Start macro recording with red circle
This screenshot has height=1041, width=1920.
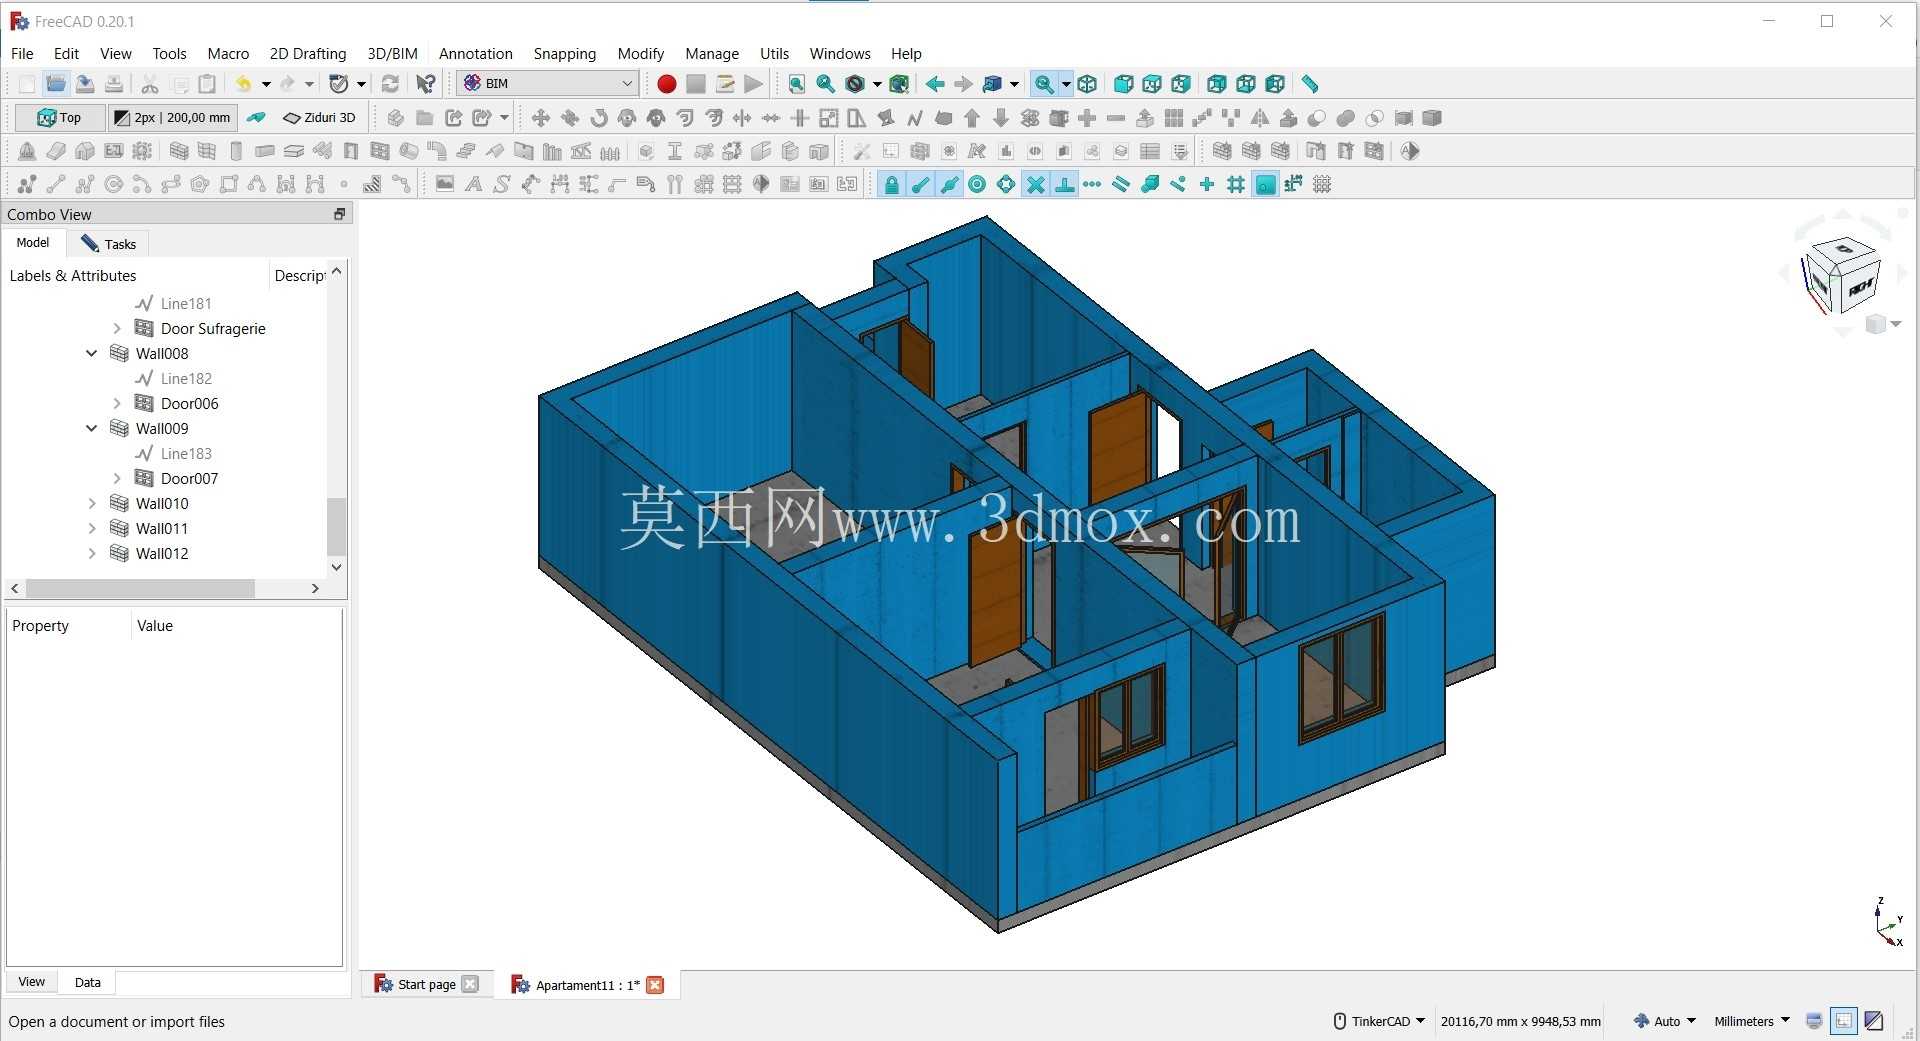click(666, 84)
